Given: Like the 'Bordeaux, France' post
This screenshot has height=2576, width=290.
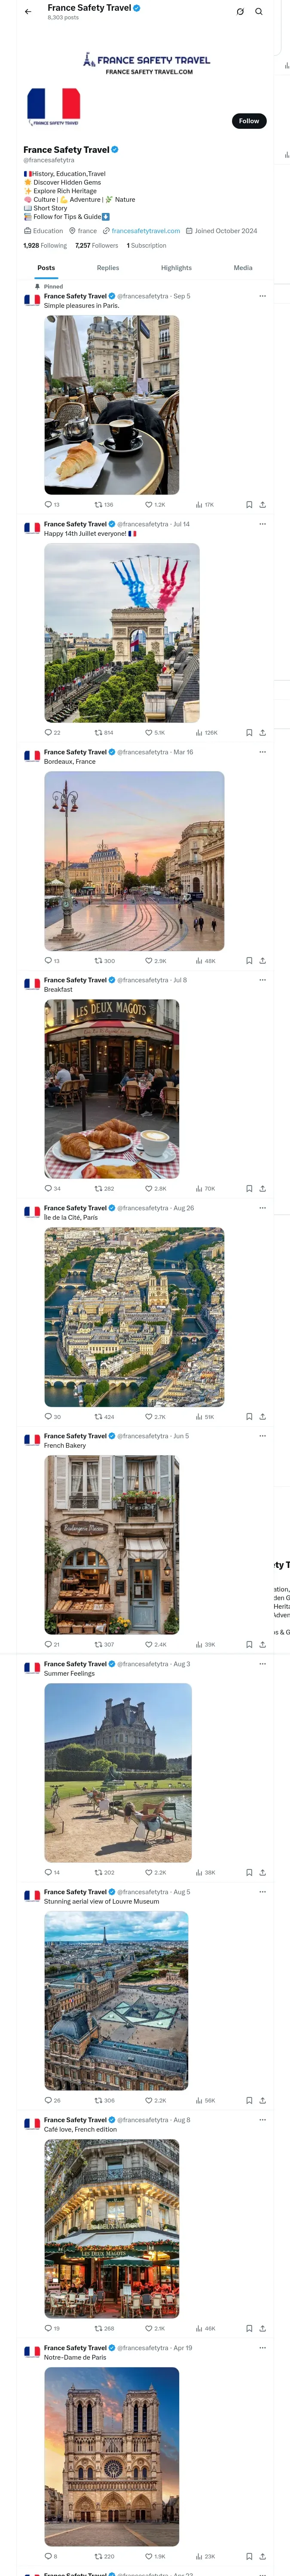Looking at the screenshot, I should (149, 961).
